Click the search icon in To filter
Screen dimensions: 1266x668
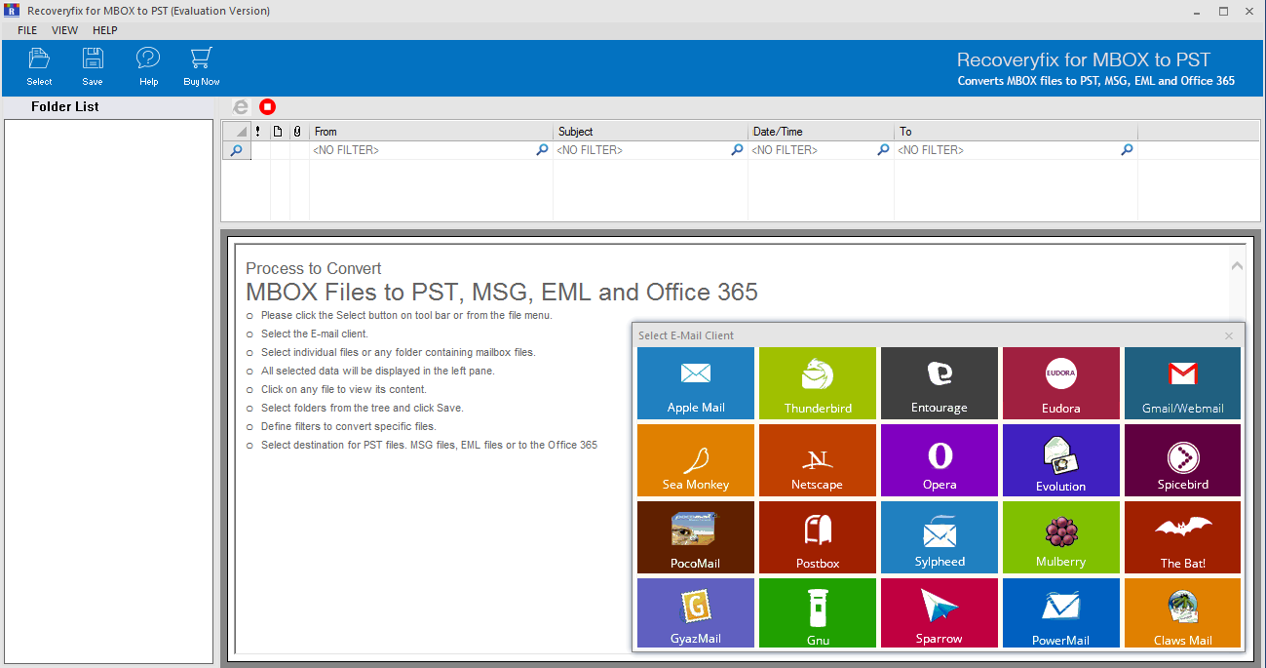click(1128, 150)
